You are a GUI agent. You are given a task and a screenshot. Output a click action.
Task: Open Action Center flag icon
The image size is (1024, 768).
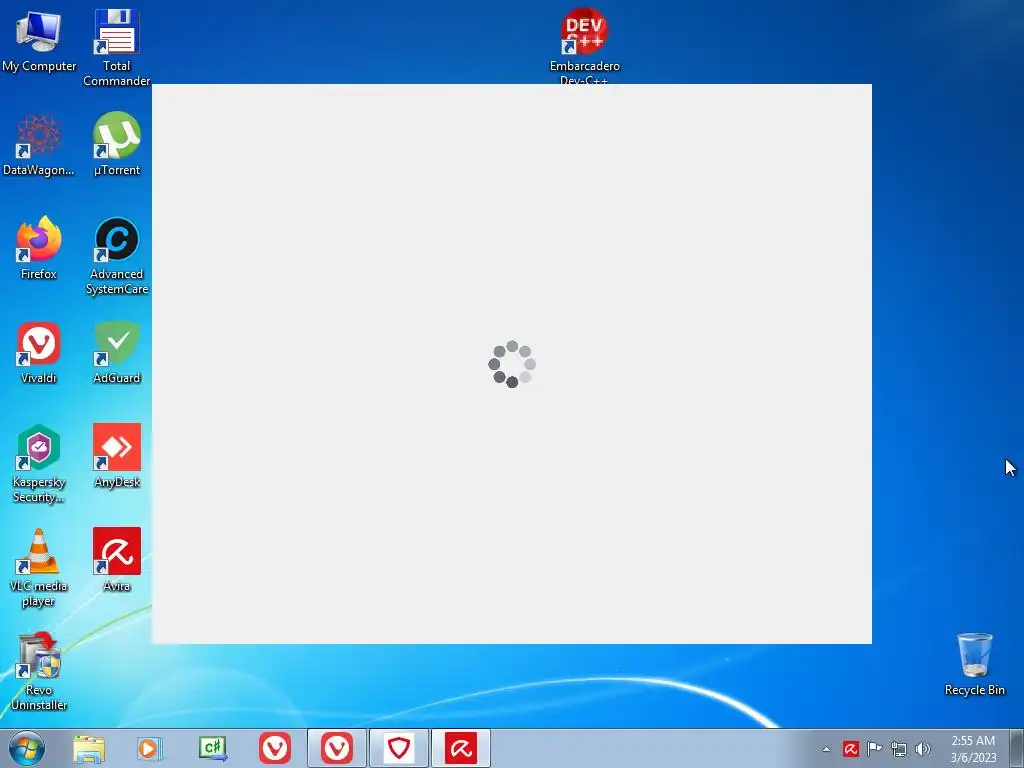pos(874,749)
